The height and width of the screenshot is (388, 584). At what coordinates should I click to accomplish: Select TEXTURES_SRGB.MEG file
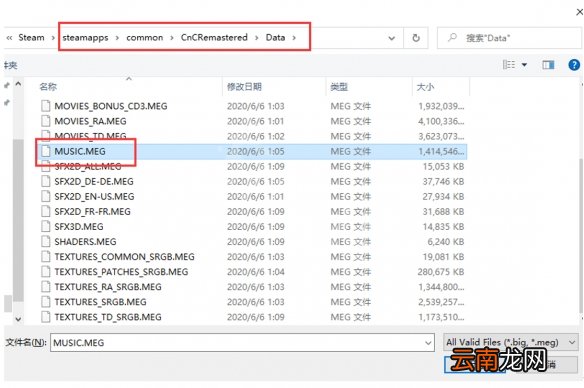tap(100, 302)
